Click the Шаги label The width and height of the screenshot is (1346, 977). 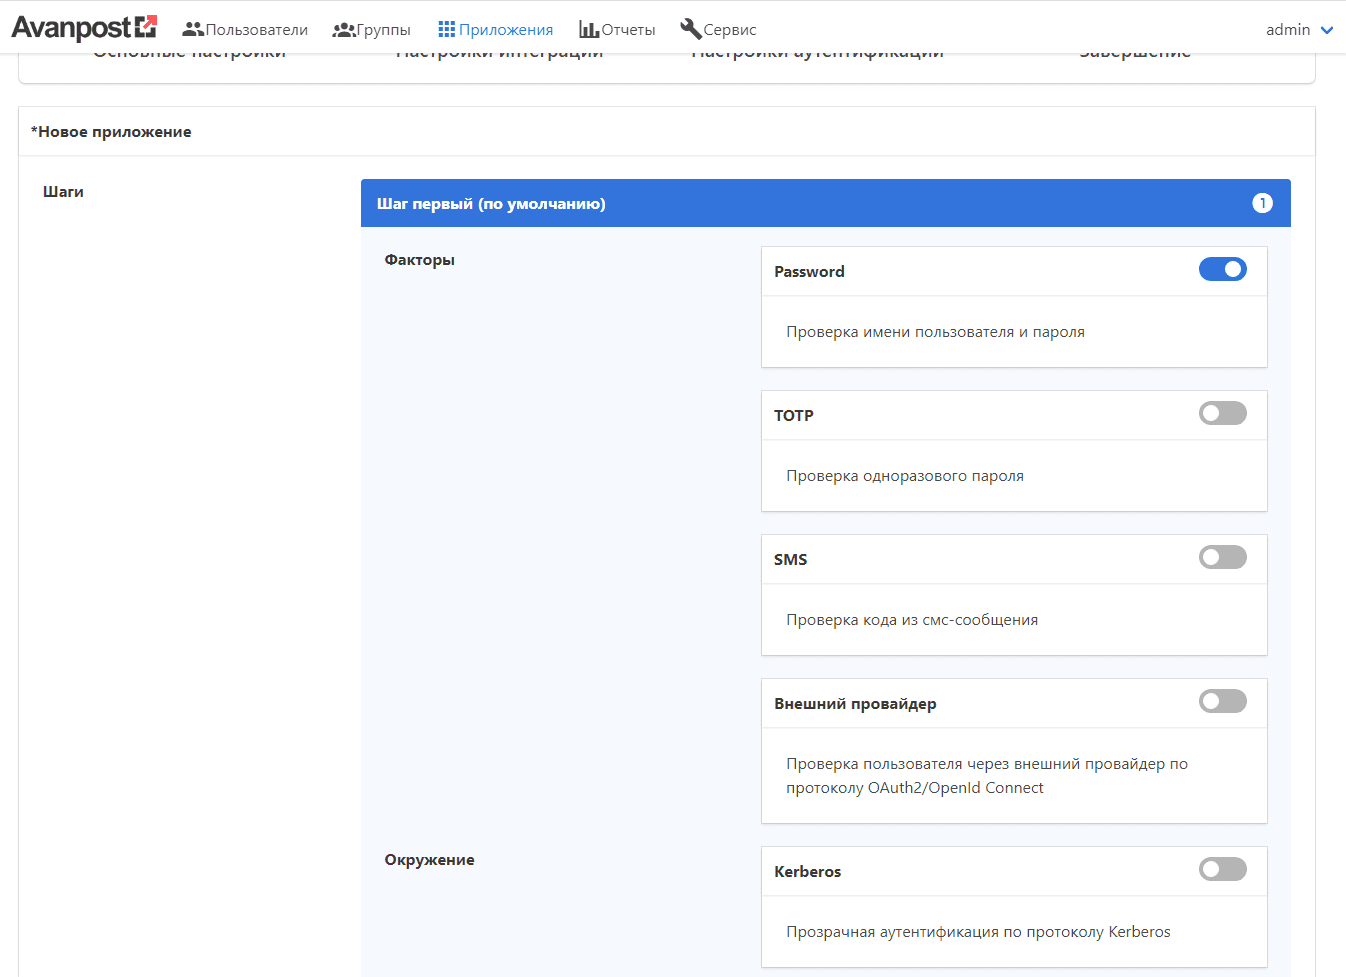(63, 192)
